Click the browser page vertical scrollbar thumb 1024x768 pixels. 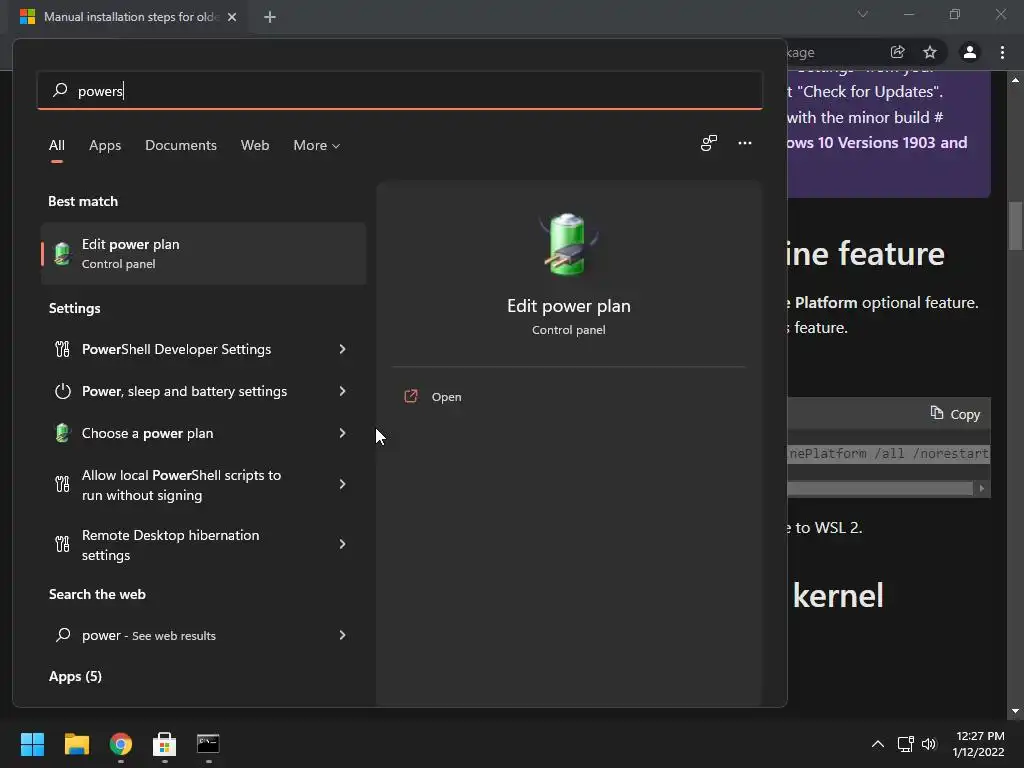click(x=1015, y=226)
